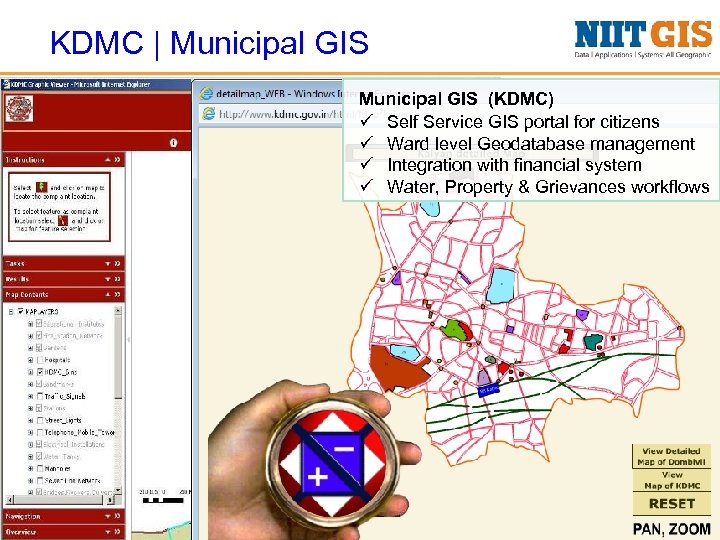Pan left using the dial's left white arrow
The height and width of the screenshot is (540, 720).
pyautogui.click(x=290, y=464)
